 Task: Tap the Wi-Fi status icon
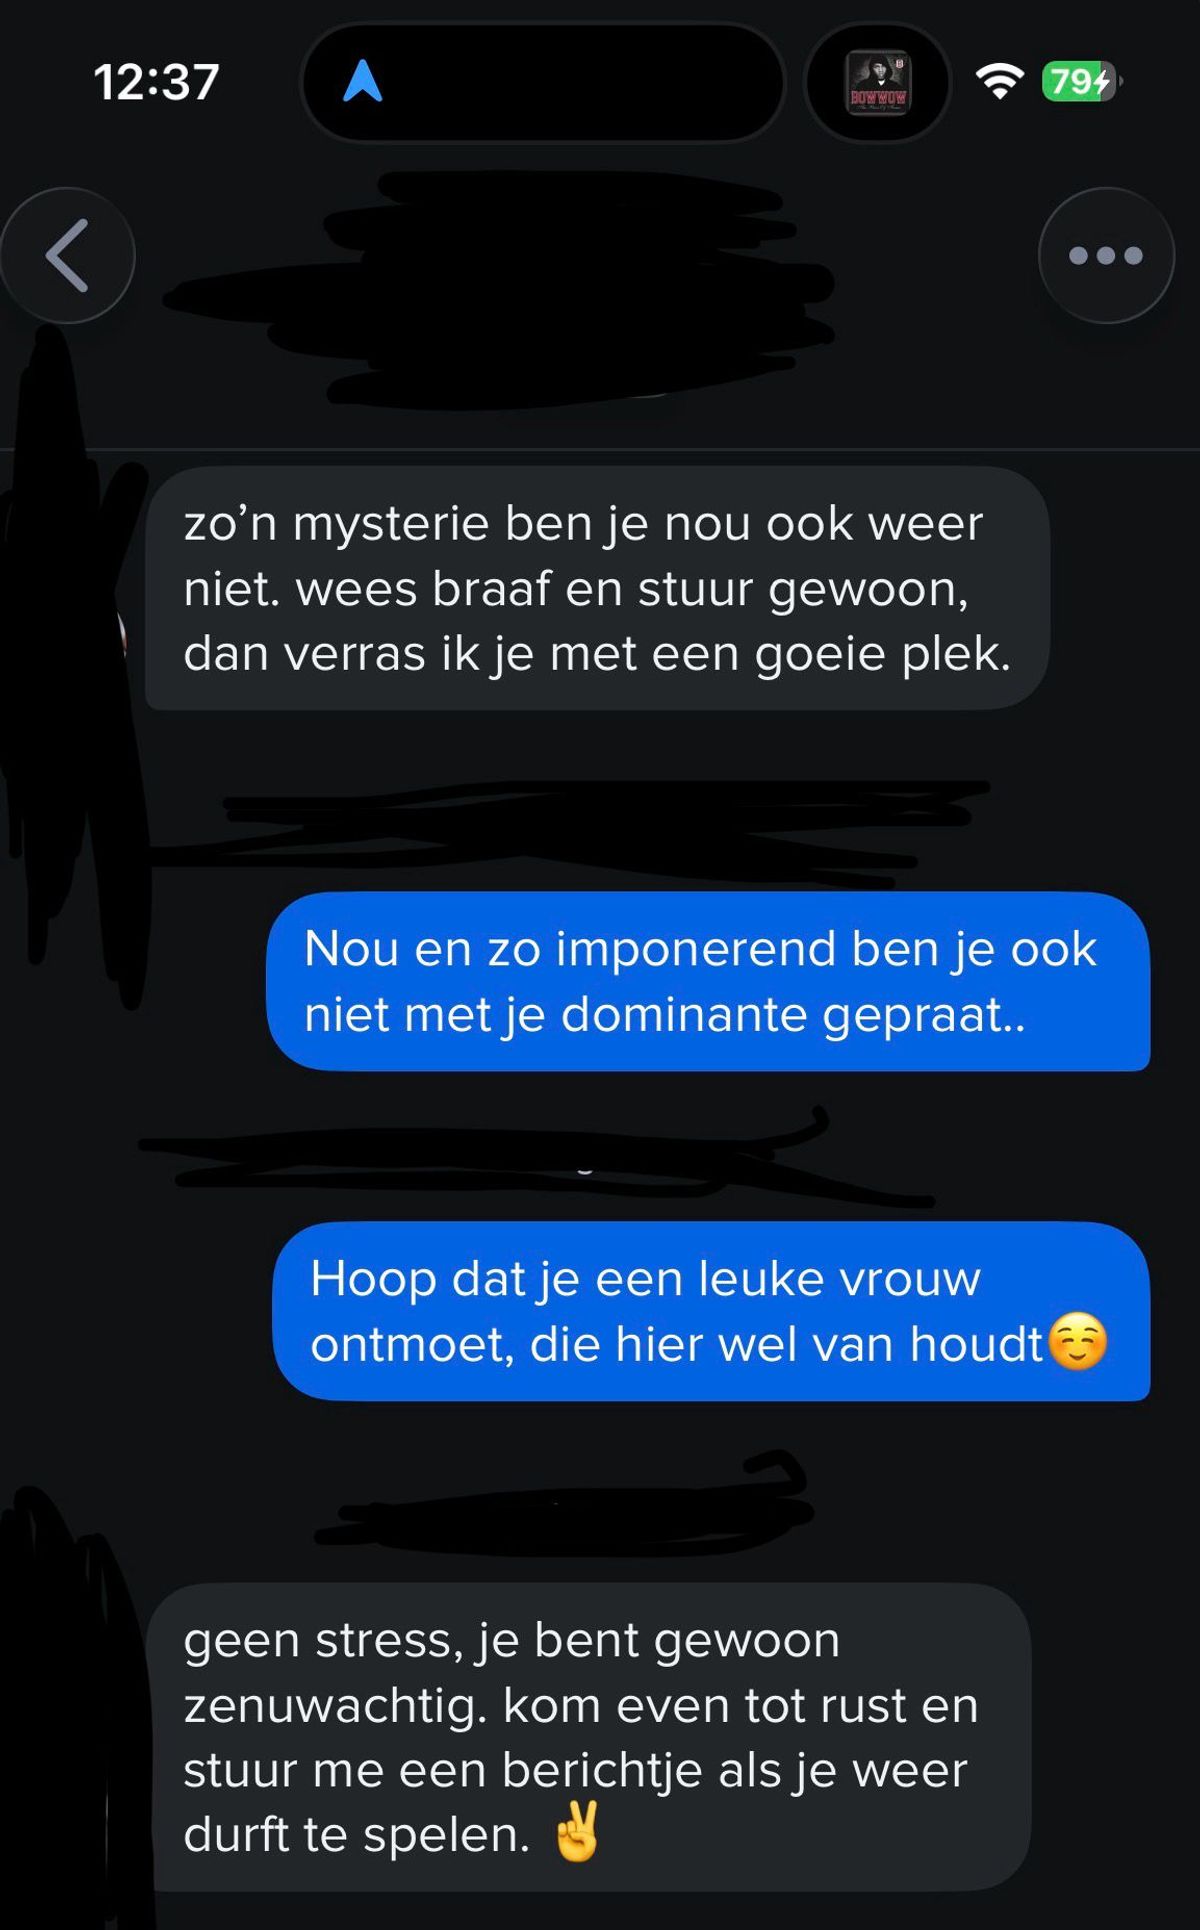[1000, 81]
